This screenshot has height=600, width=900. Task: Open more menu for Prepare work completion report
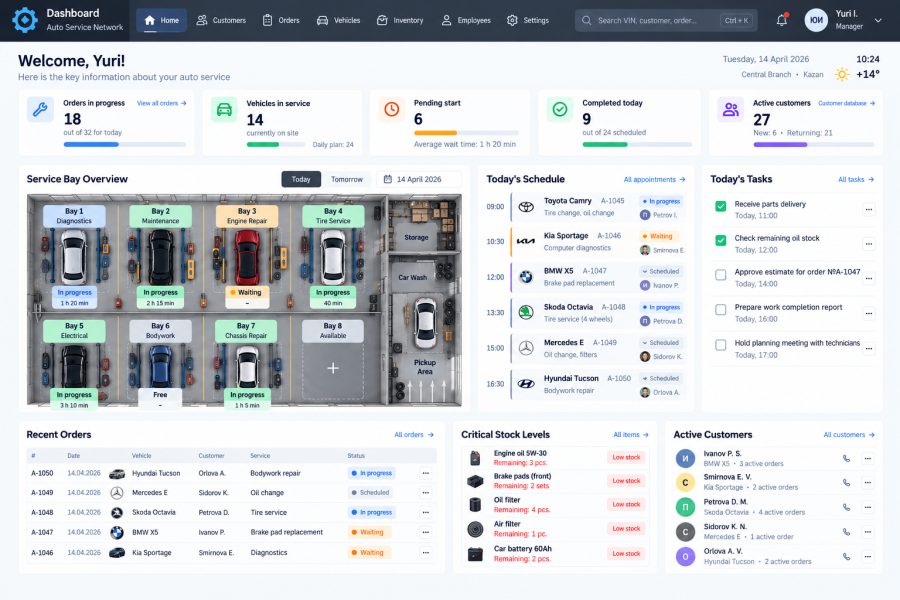868,313
